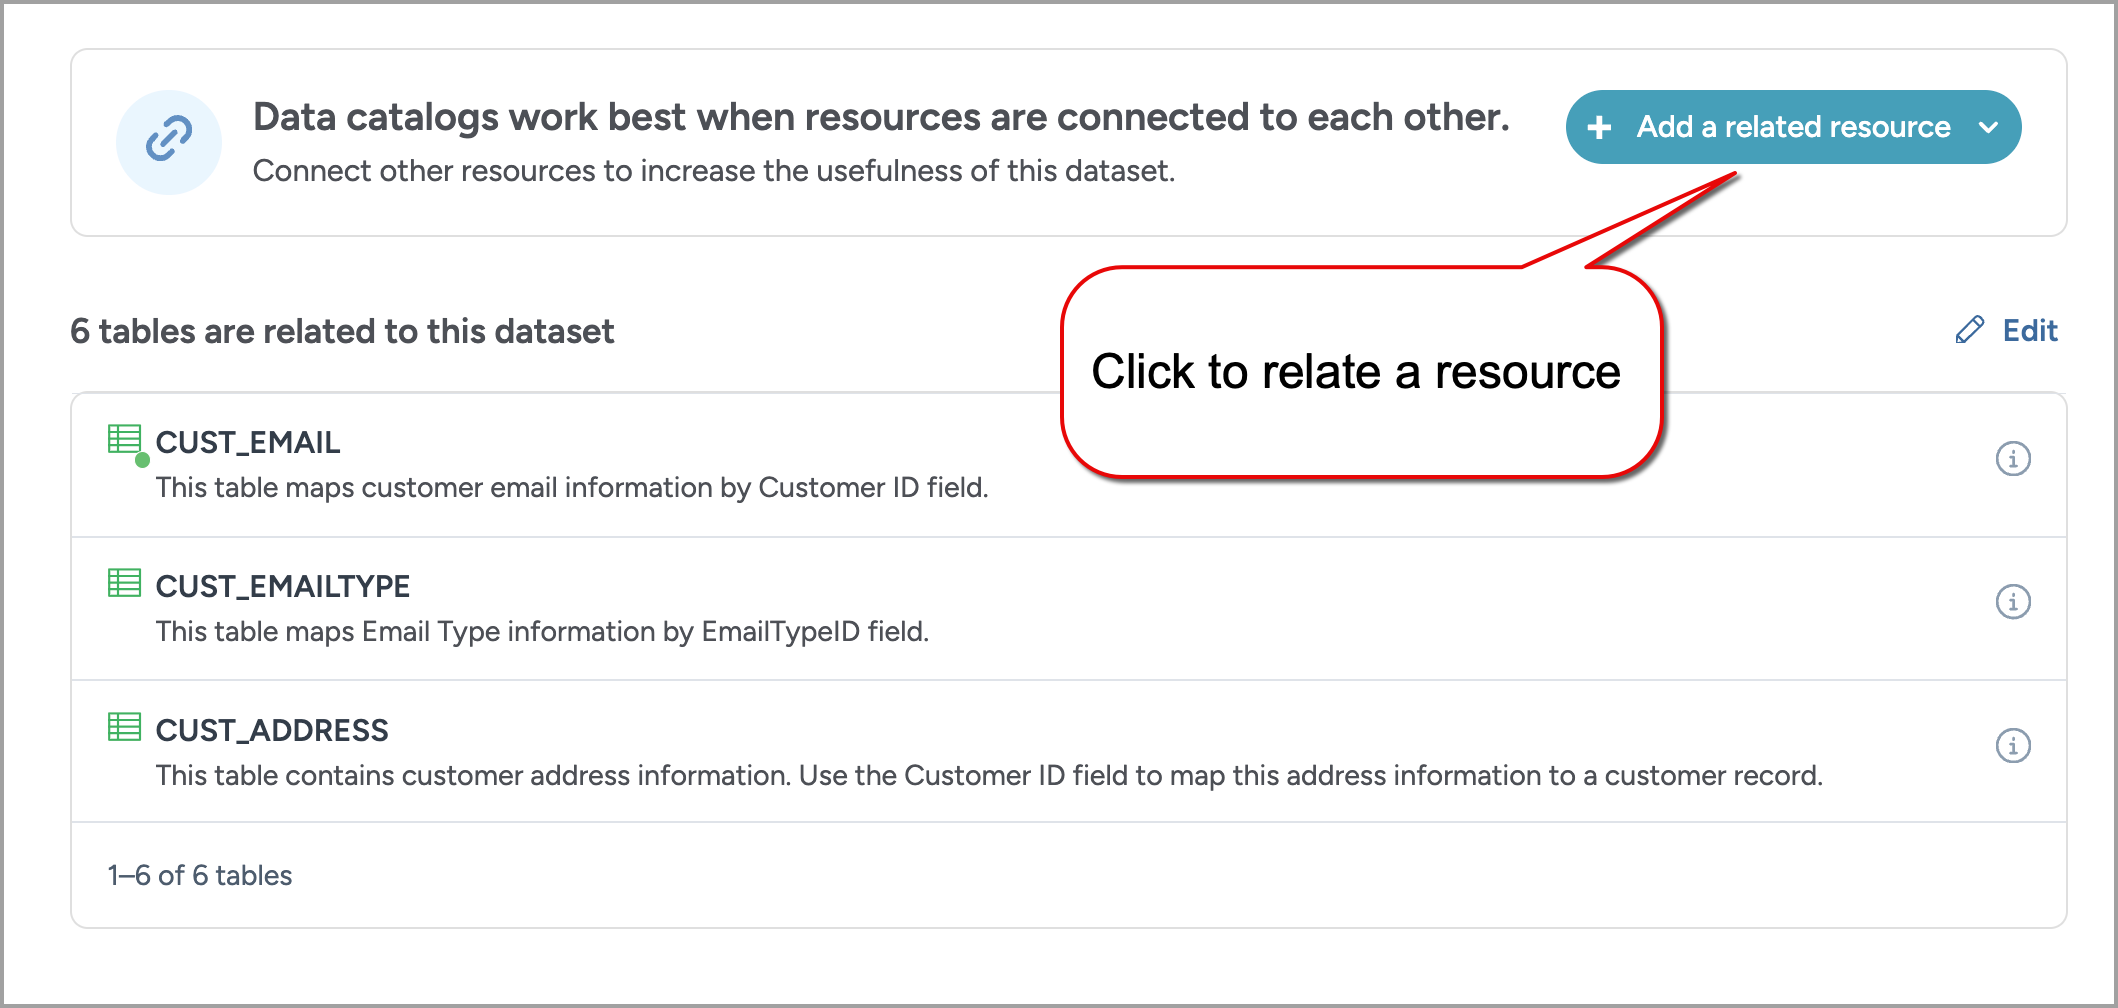Open the CUST_EMAIL table link
Screen dimensions: 2118x1008
[248, 442]
